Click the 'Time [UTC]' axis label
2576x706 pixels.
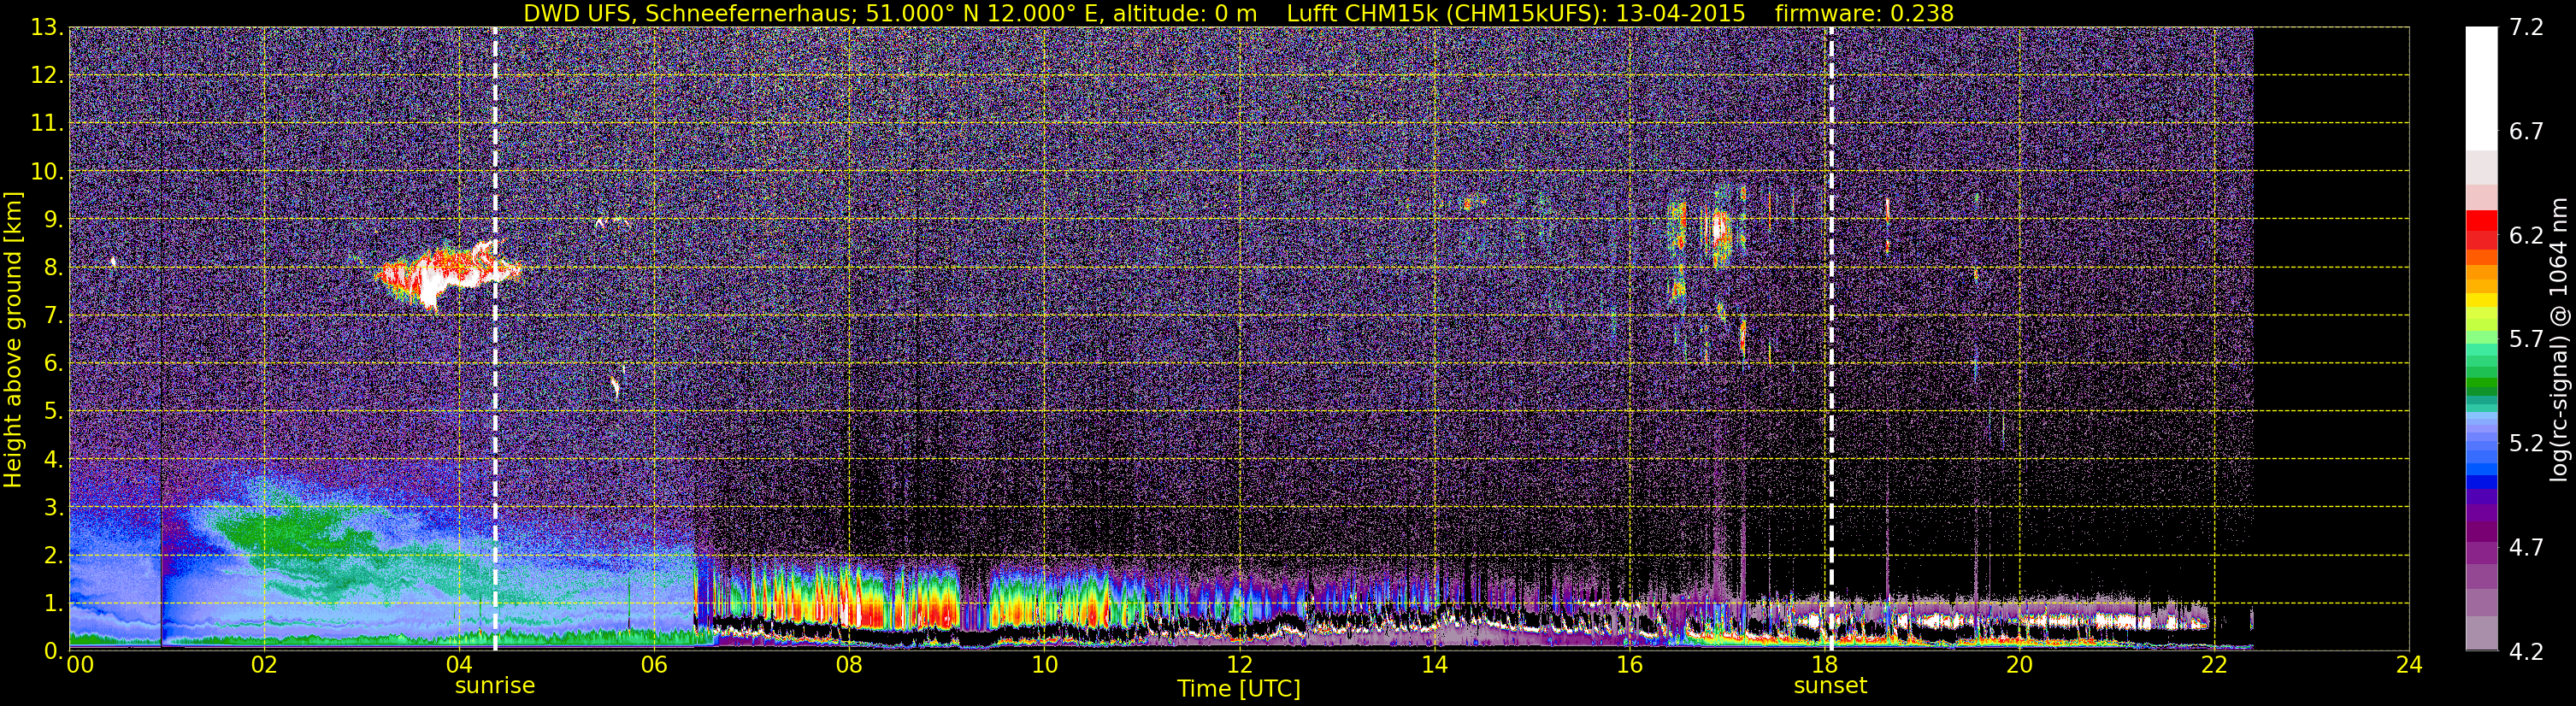pyautogui.click(x=1239, y=689)
